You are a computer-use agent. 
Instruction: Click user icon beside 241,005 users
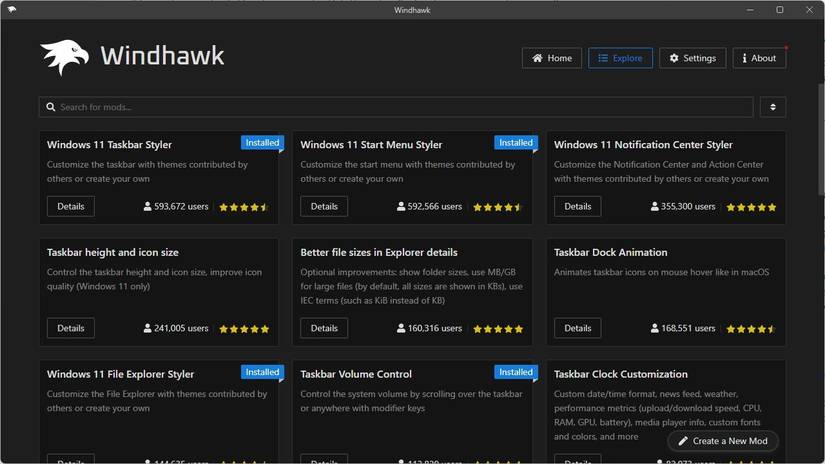pos(147,328)
